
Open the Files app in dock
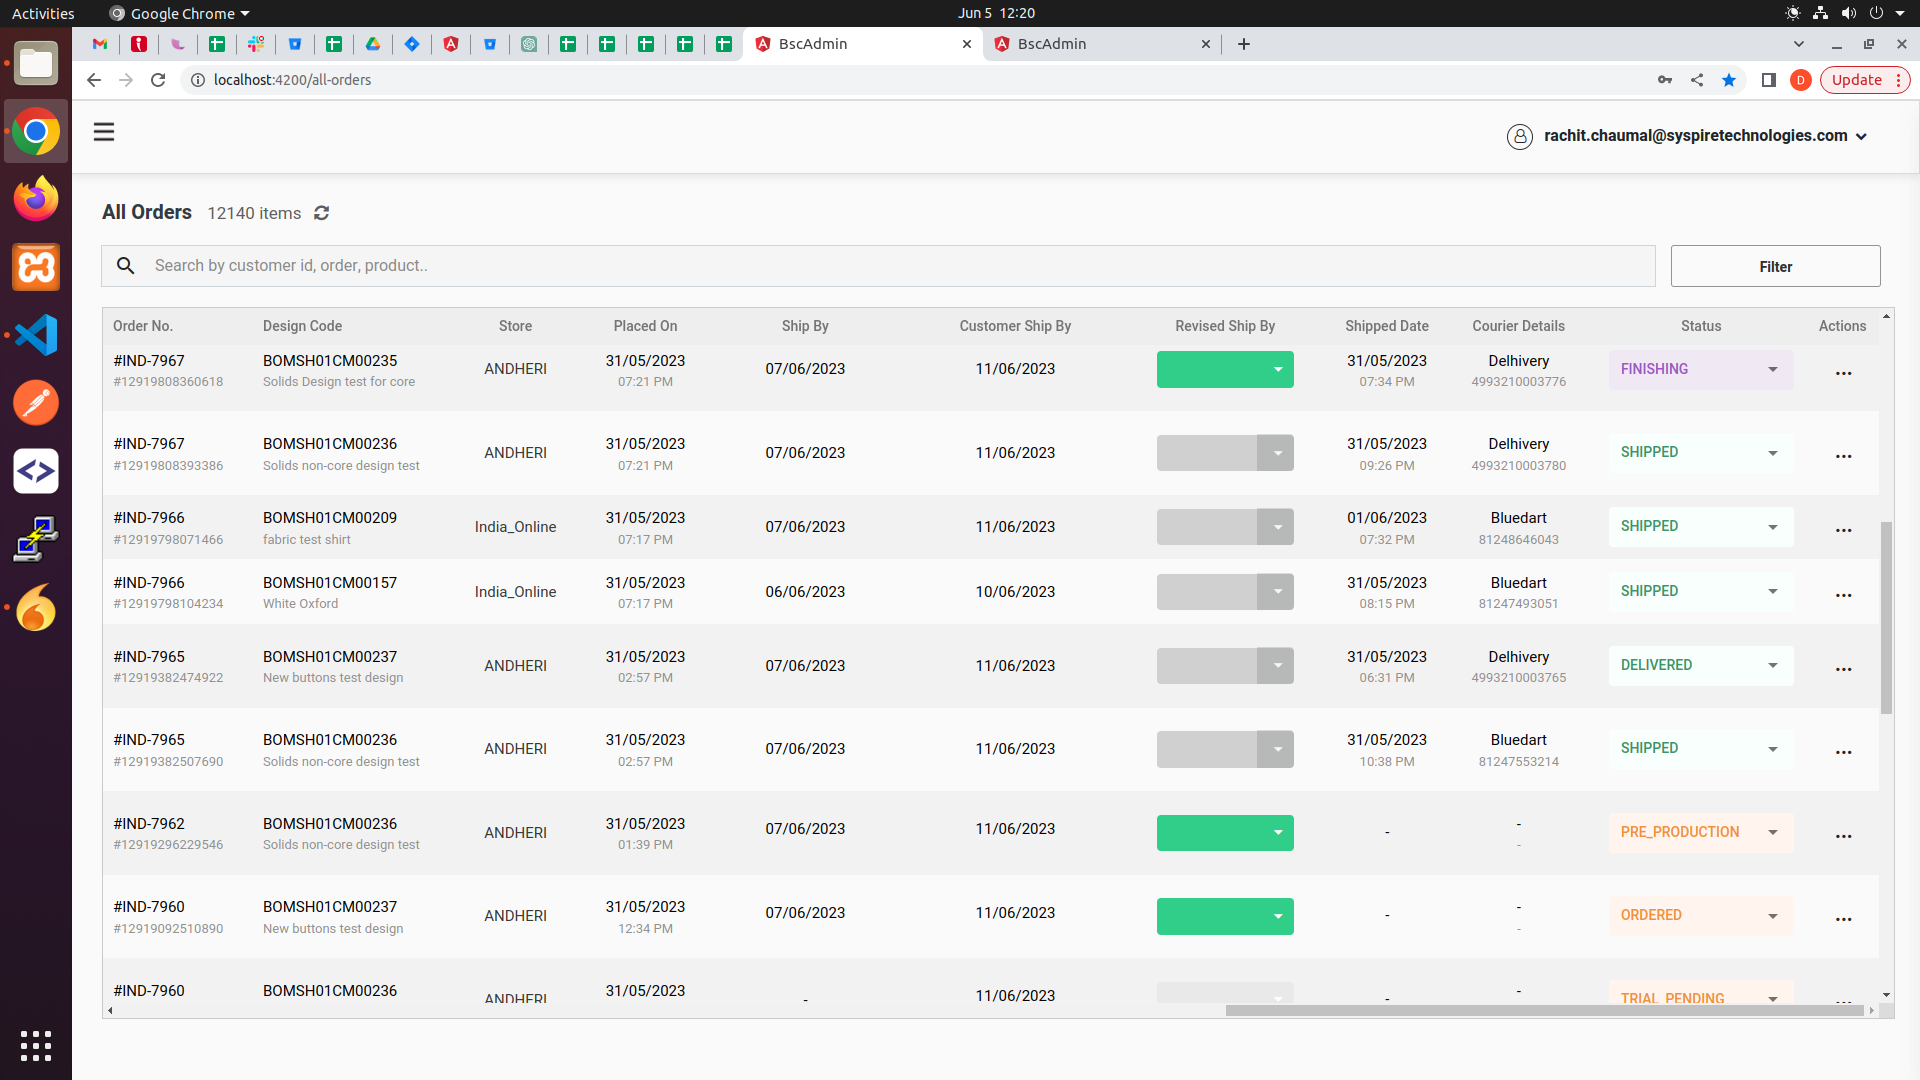(x=36, y=64)
